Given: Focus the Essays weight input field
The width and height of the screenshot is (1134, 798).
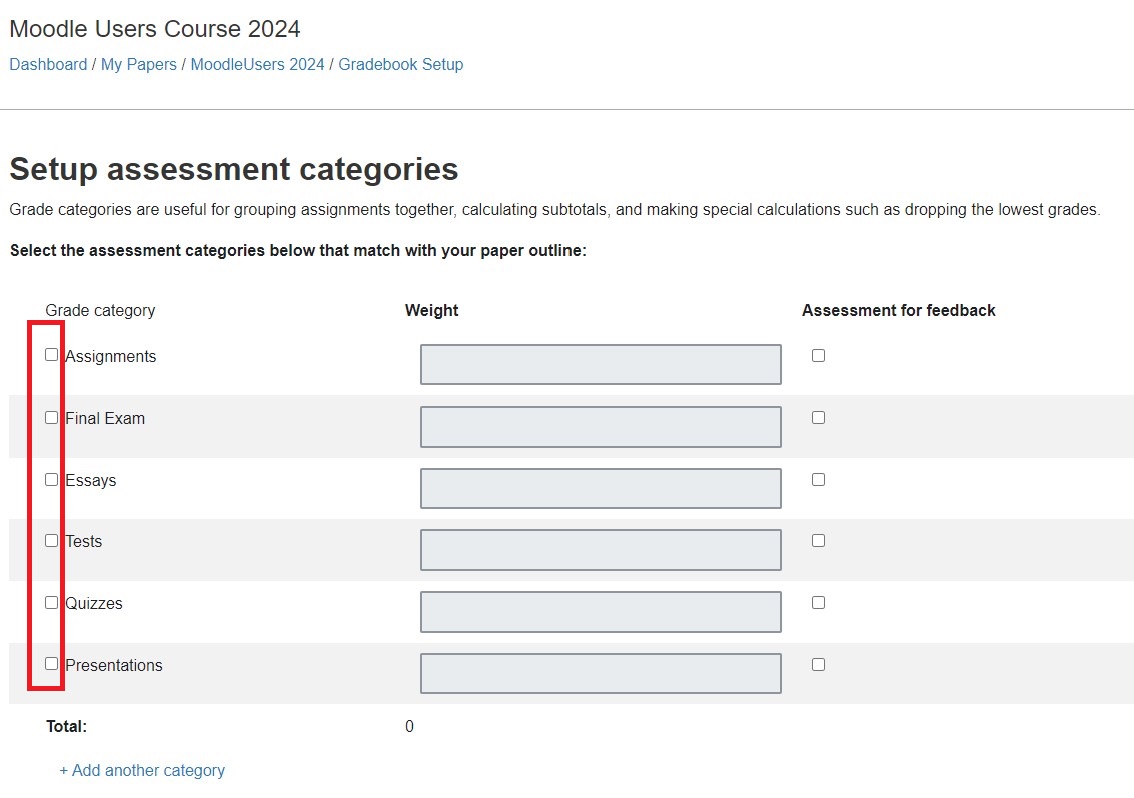Looking at the screenshot, I should 600,488.
